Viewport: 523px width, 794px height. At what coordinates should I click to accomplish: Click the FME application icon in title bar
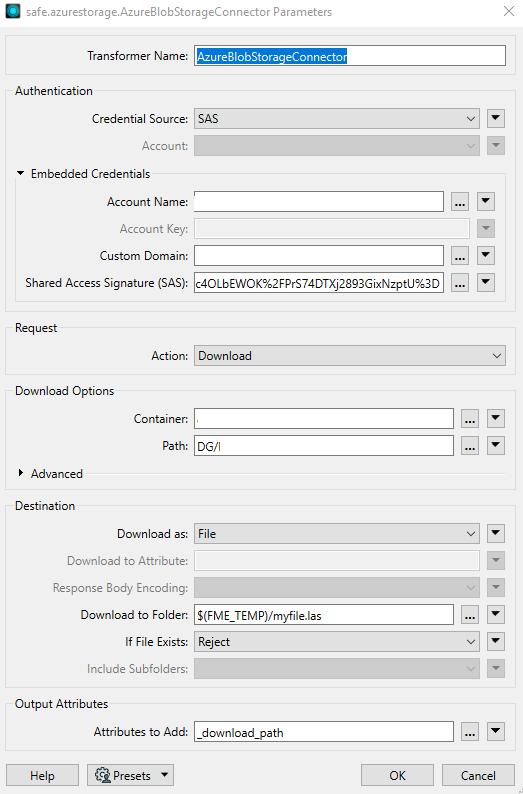tap(13, 11)
